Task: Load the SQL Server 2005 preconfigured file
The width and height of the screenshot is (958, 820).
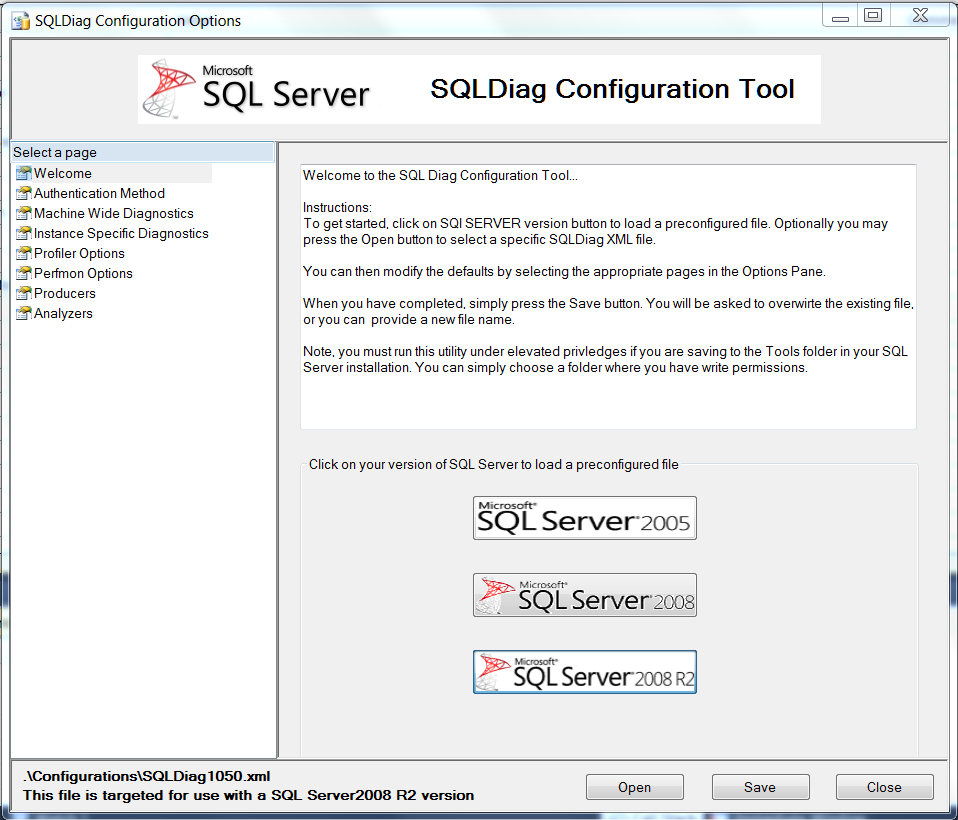Action: click(x=584, y=518)
